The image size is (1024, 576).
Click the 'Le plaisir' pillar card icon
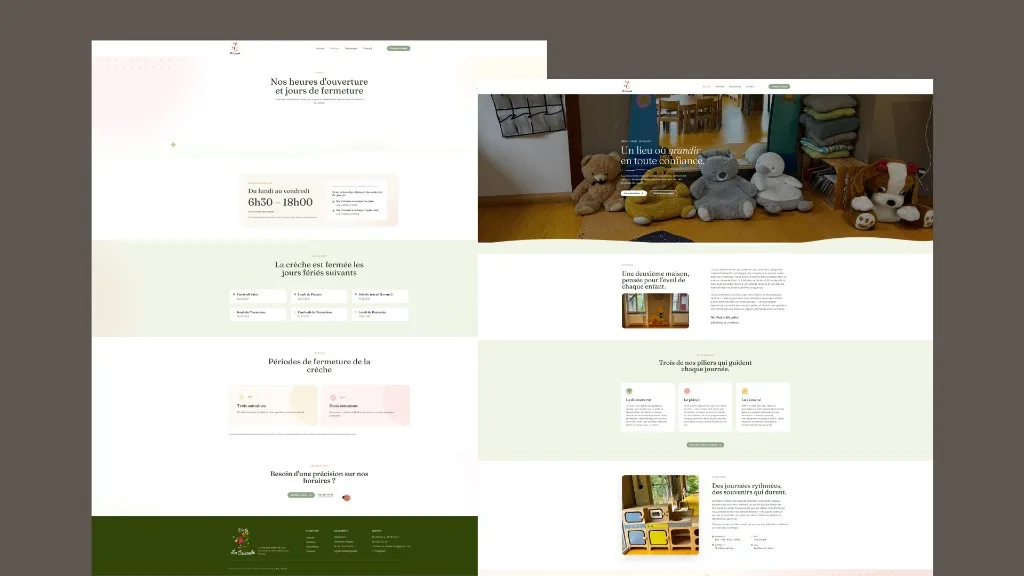pos(687,391)
